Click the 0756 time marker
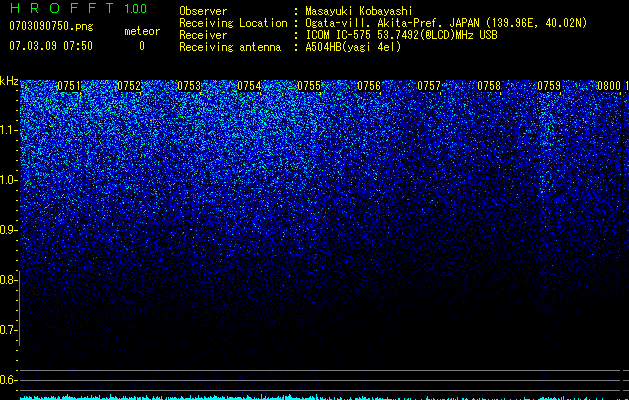This screenshot has height=400, width=629. (x=369, y=86)
